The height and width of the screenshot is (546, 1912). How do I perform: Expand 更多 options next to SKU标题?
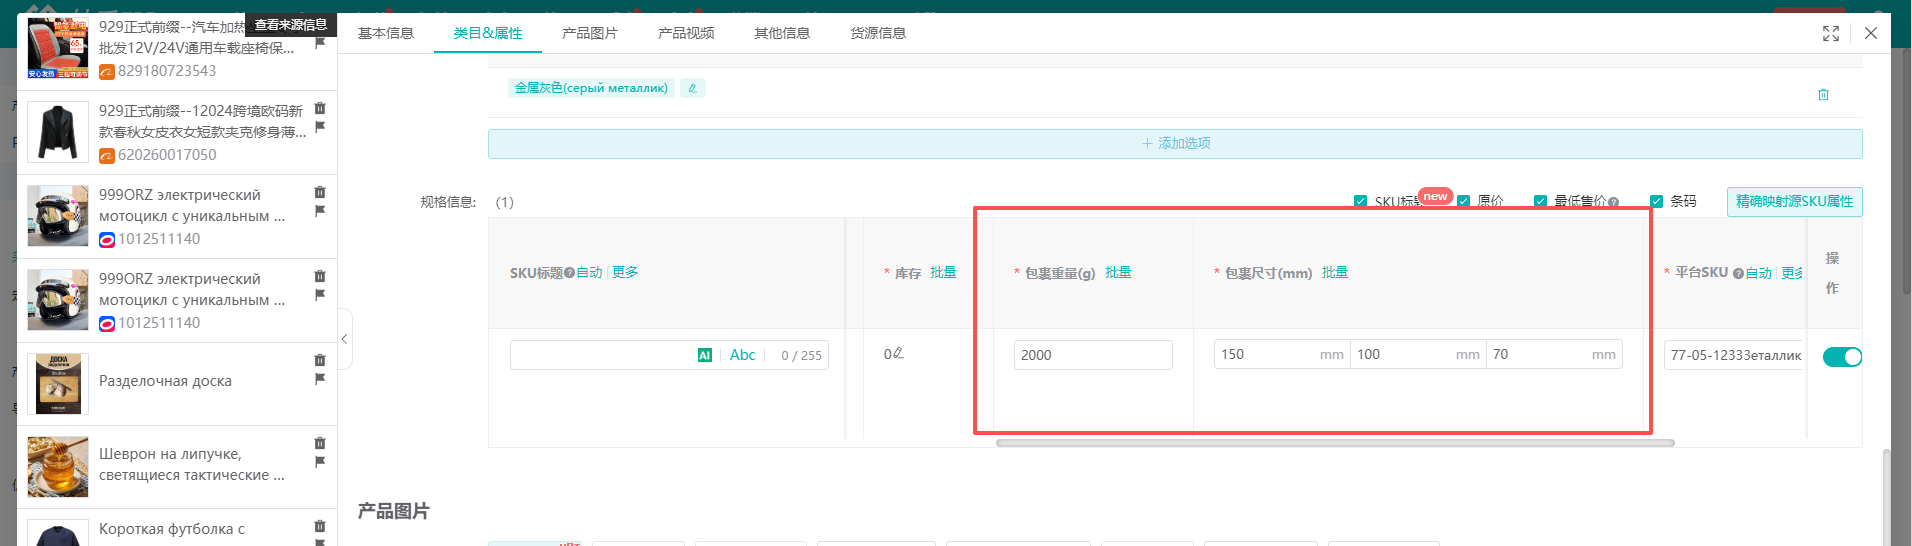coord(625,272)
